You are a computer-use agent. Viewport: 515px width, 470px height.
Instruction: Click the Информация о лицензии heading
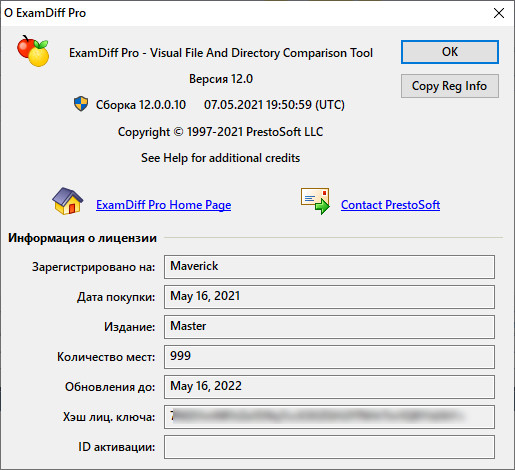click(82, 238)
